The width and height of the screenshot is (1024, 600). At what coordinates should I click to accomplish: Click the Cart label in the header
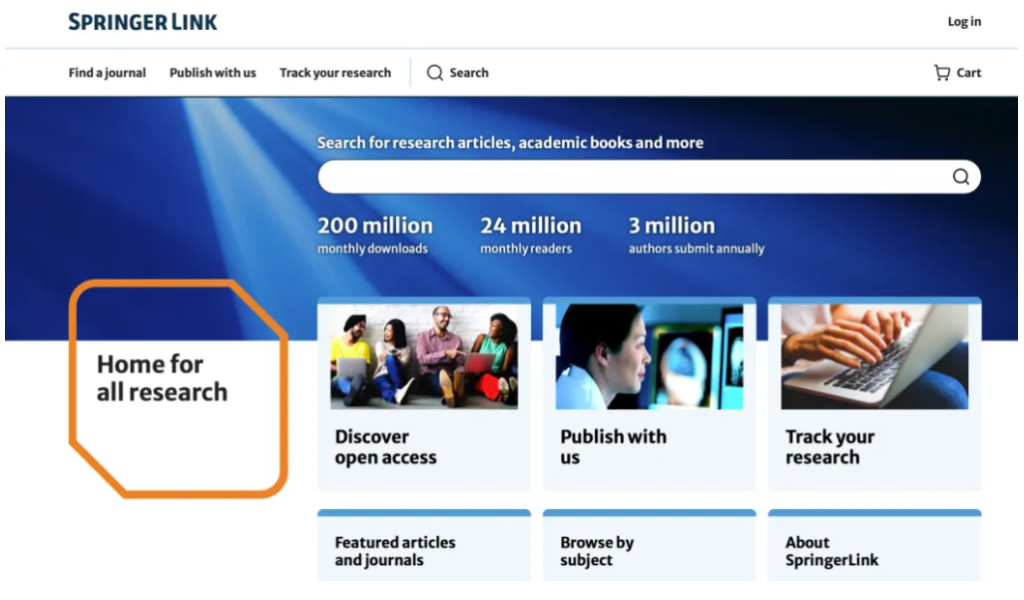point(968,73)
